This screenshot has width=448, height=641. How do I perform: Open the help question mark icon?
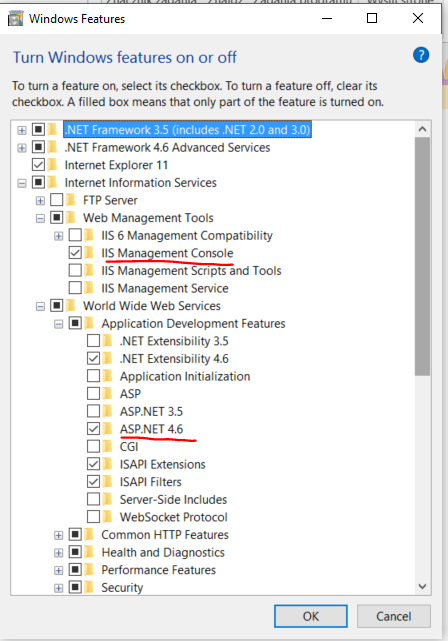(421, 55)
